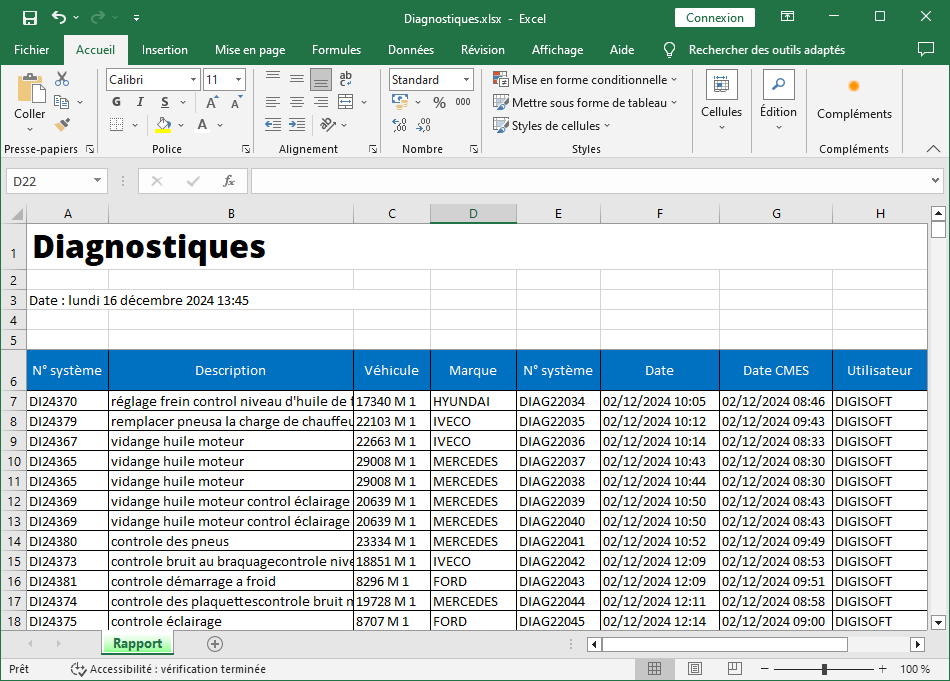The width and height of the screenshot is (950, 681).
Task: Select the Rapport sheet tab
Action: (x=138, y=643)
